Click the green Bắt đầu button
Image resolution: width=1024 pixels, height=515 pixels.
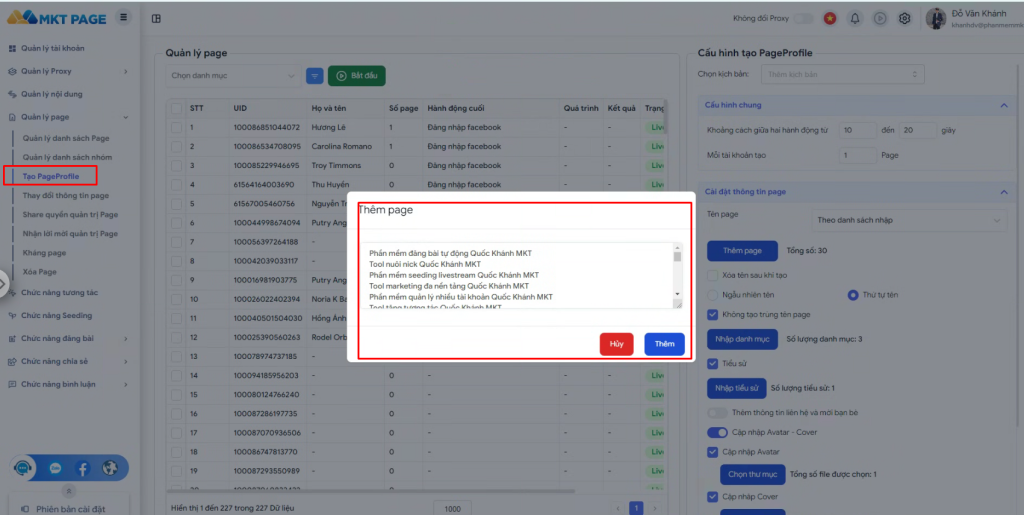[x=357, y=76]
